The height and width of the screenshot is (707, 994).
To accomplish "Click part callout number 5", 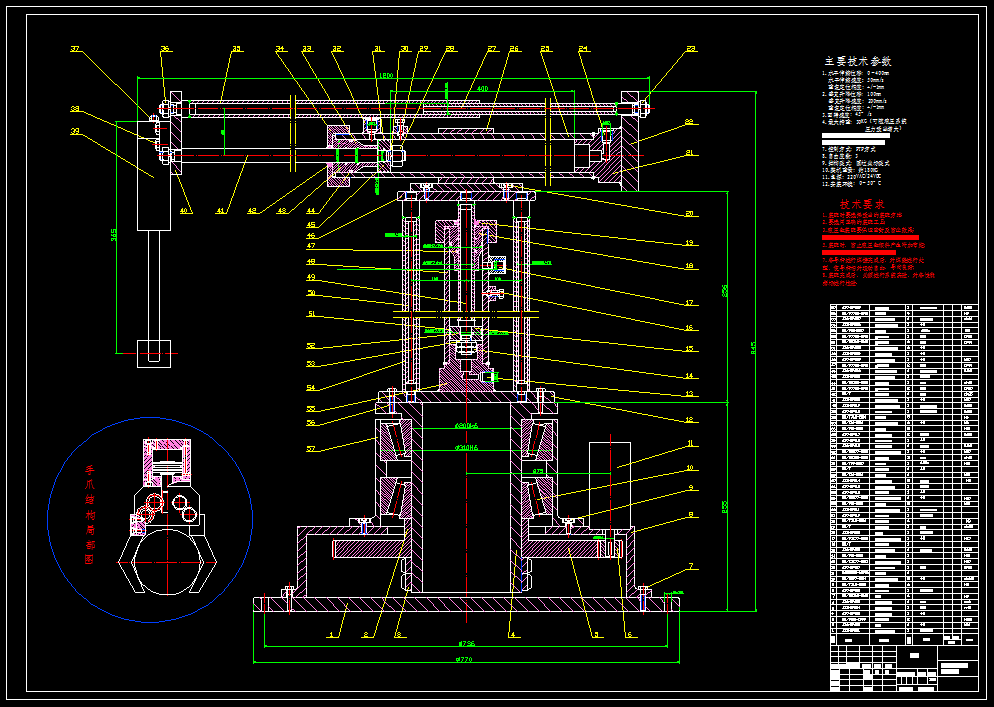I will coord(595,635).
